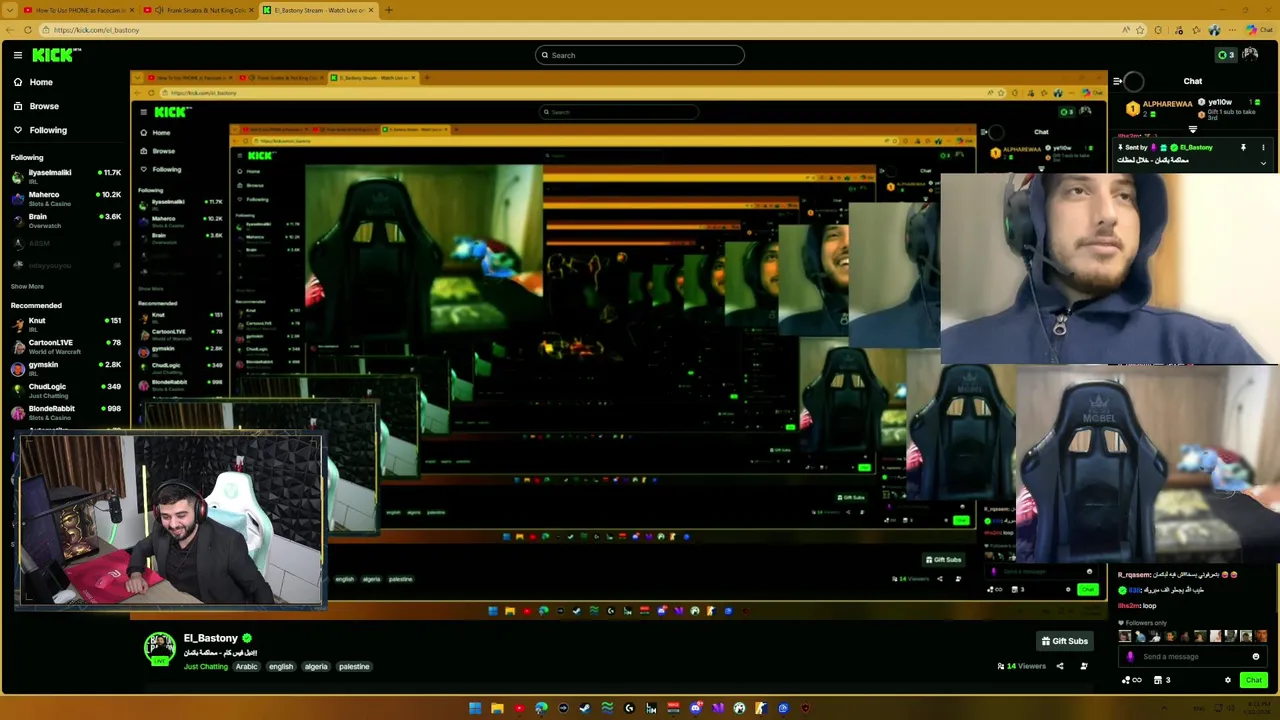Screen dimensions: 1280x720
Task: Select the english tag
Action: (x=281, y=667)
